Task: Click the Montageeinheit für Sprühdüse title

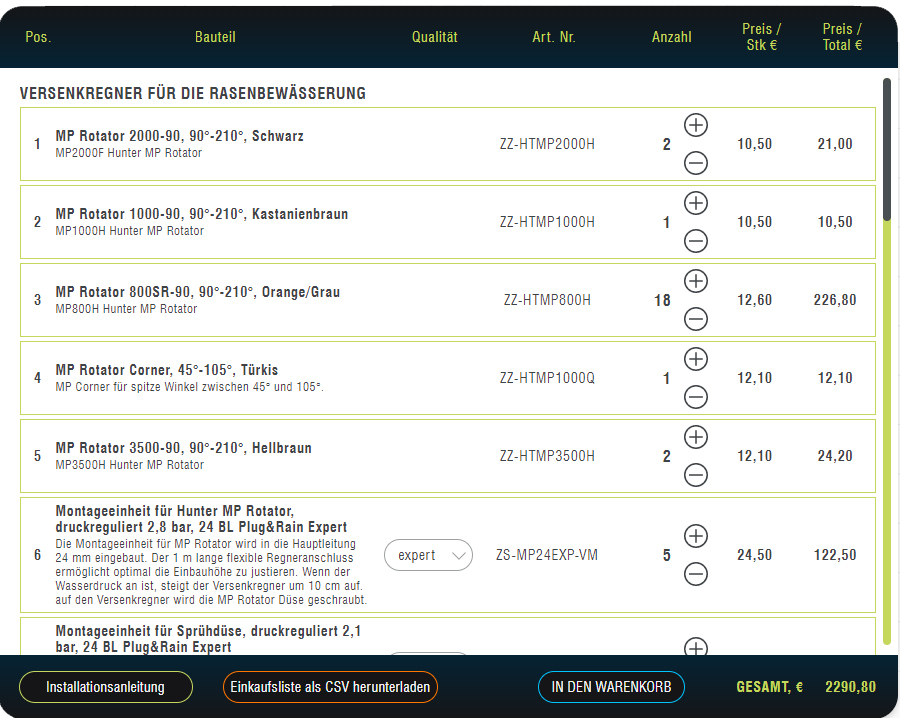Action: tap(208, 639)
